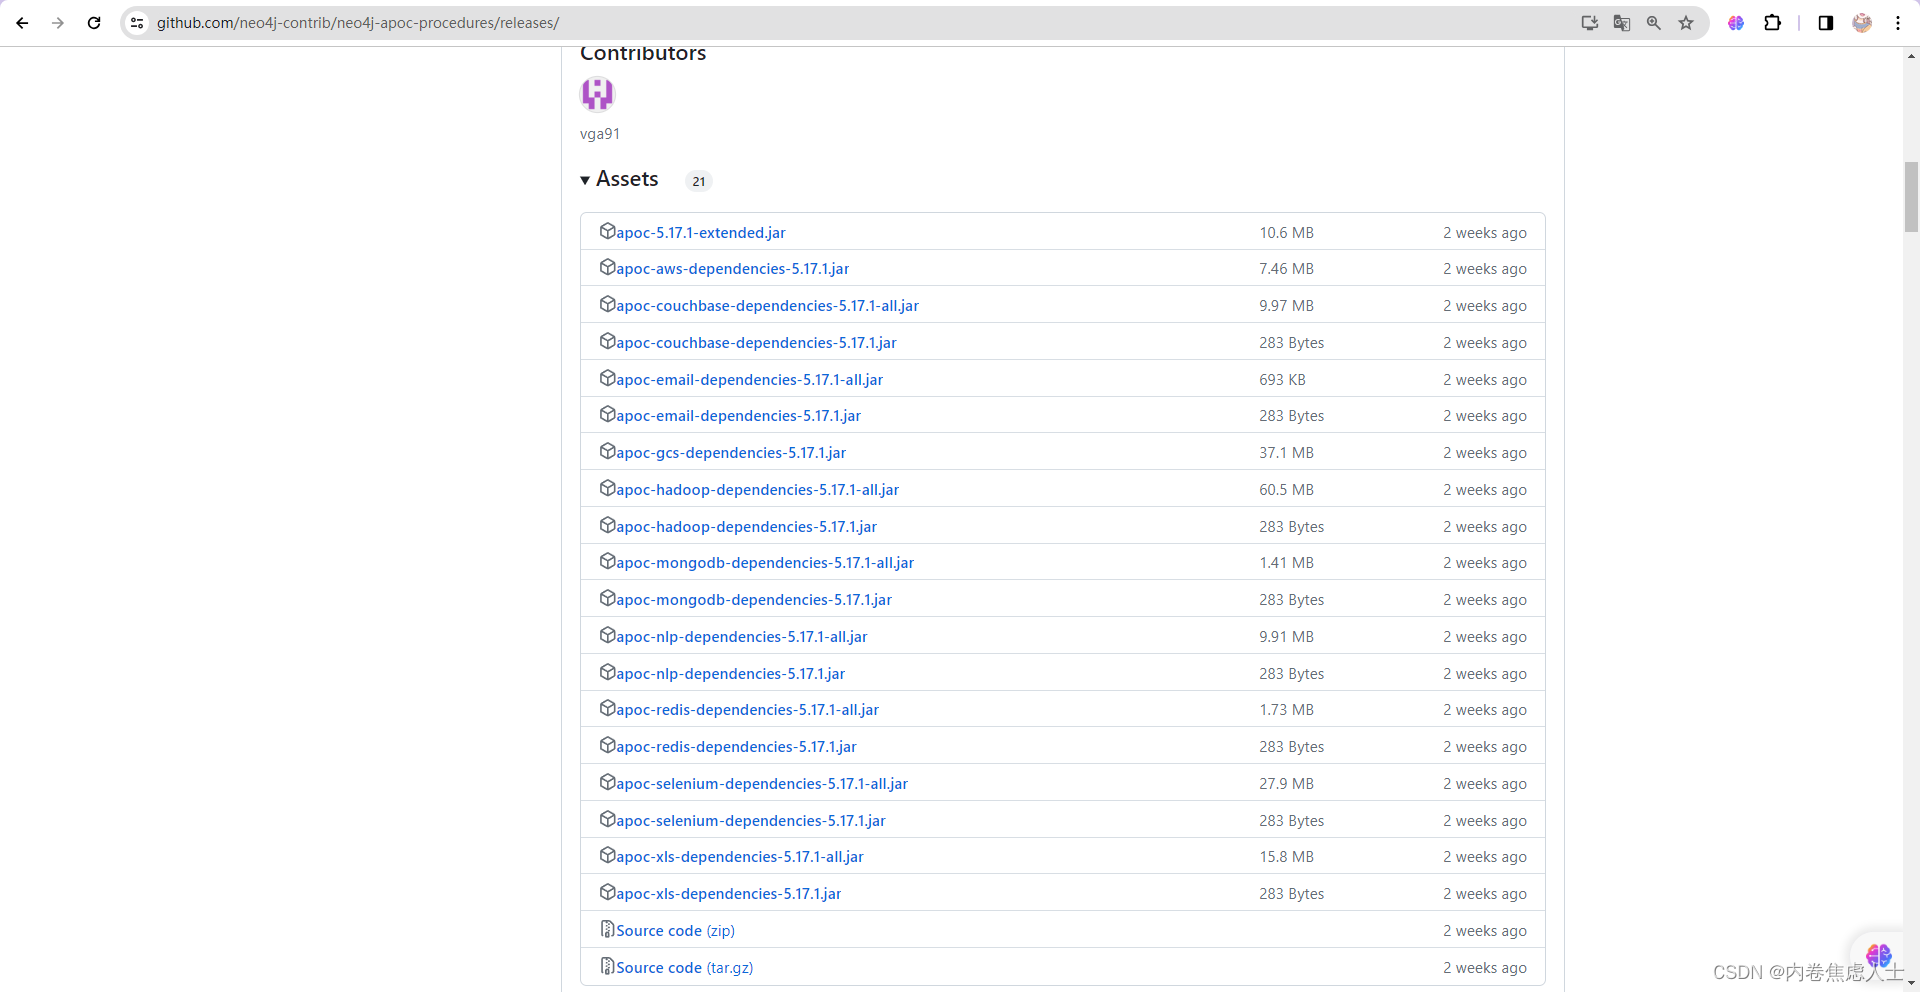Click the package icon beside apoc-redis-dependencies-5.17.1.jar

click(x=607, y=745)
